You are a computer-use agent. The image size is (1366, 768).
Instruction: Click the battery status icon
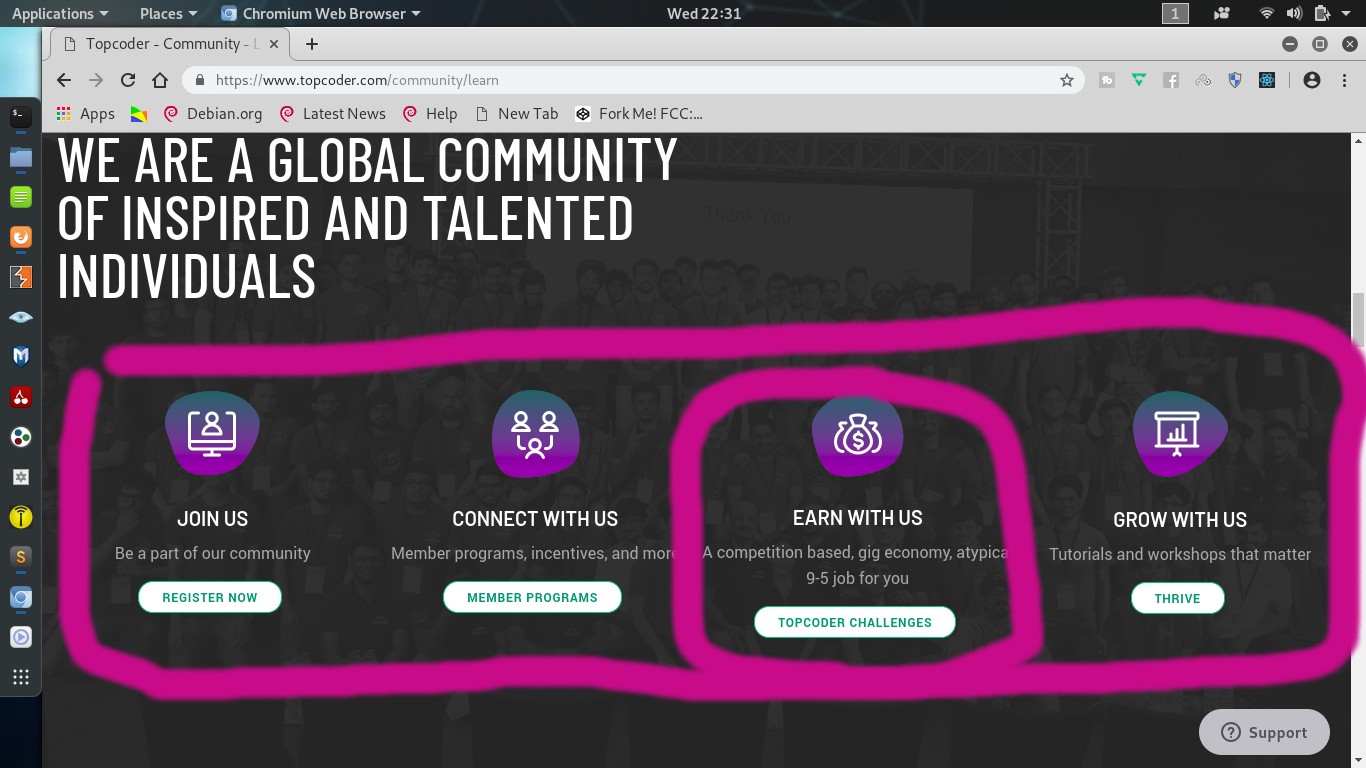tap(1322, 14)
